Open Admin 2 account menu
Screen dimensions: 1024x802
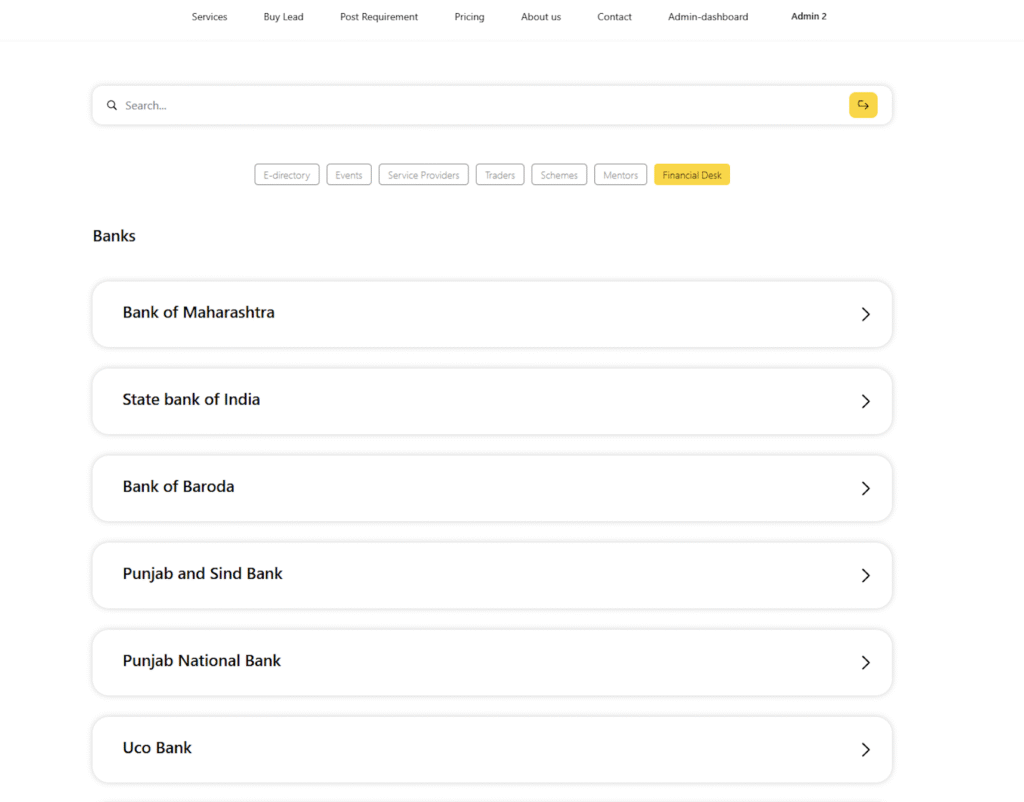click(x=808, y=16)
